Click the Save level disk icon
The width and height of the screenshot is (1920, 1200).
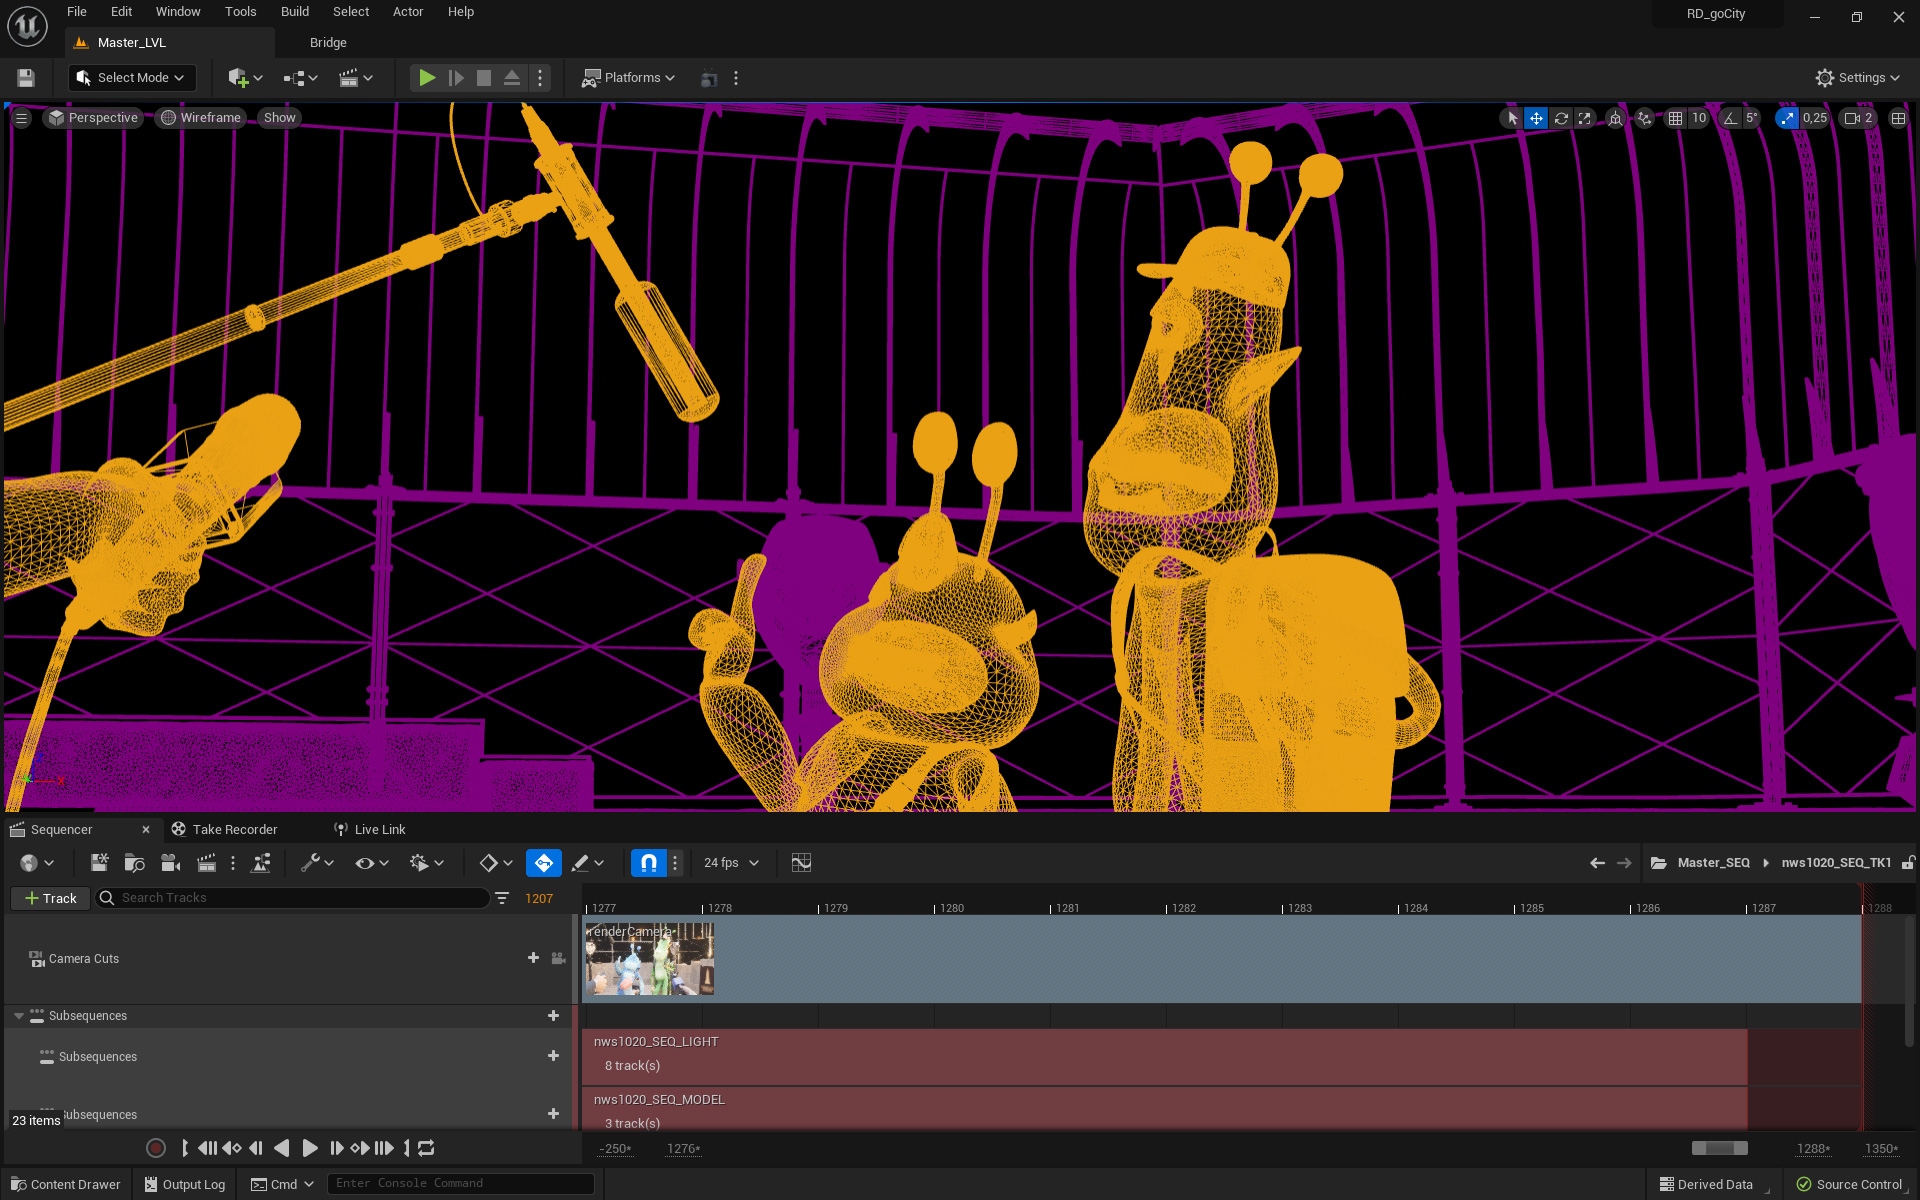tap(26, 78)
